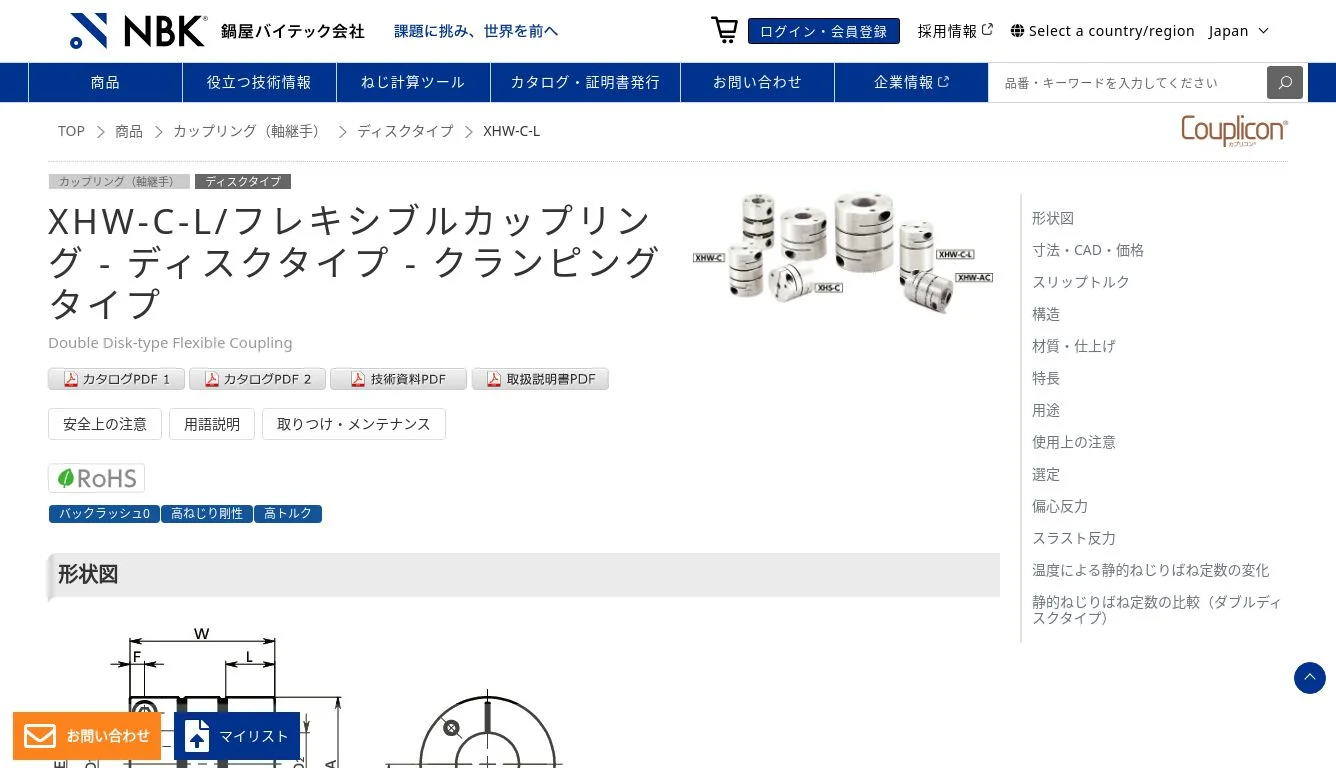This screenshot has height=768, width=1336.
Task: Click 課題に挑み、世界を前へ slogan
Action: pyautogui.click(x=476, y=31)
